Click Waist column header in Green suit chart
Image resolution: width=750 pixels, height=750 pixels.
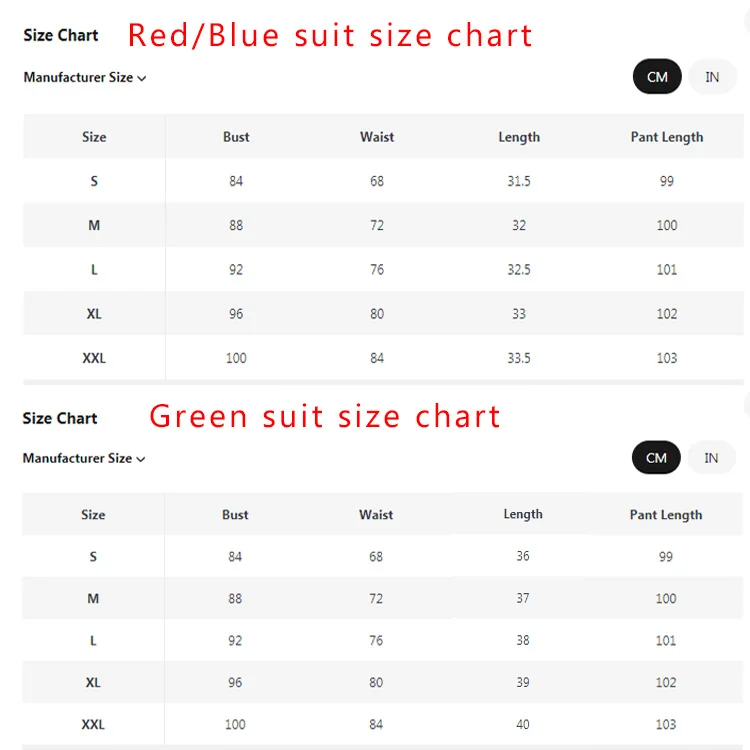click(376, 515)
